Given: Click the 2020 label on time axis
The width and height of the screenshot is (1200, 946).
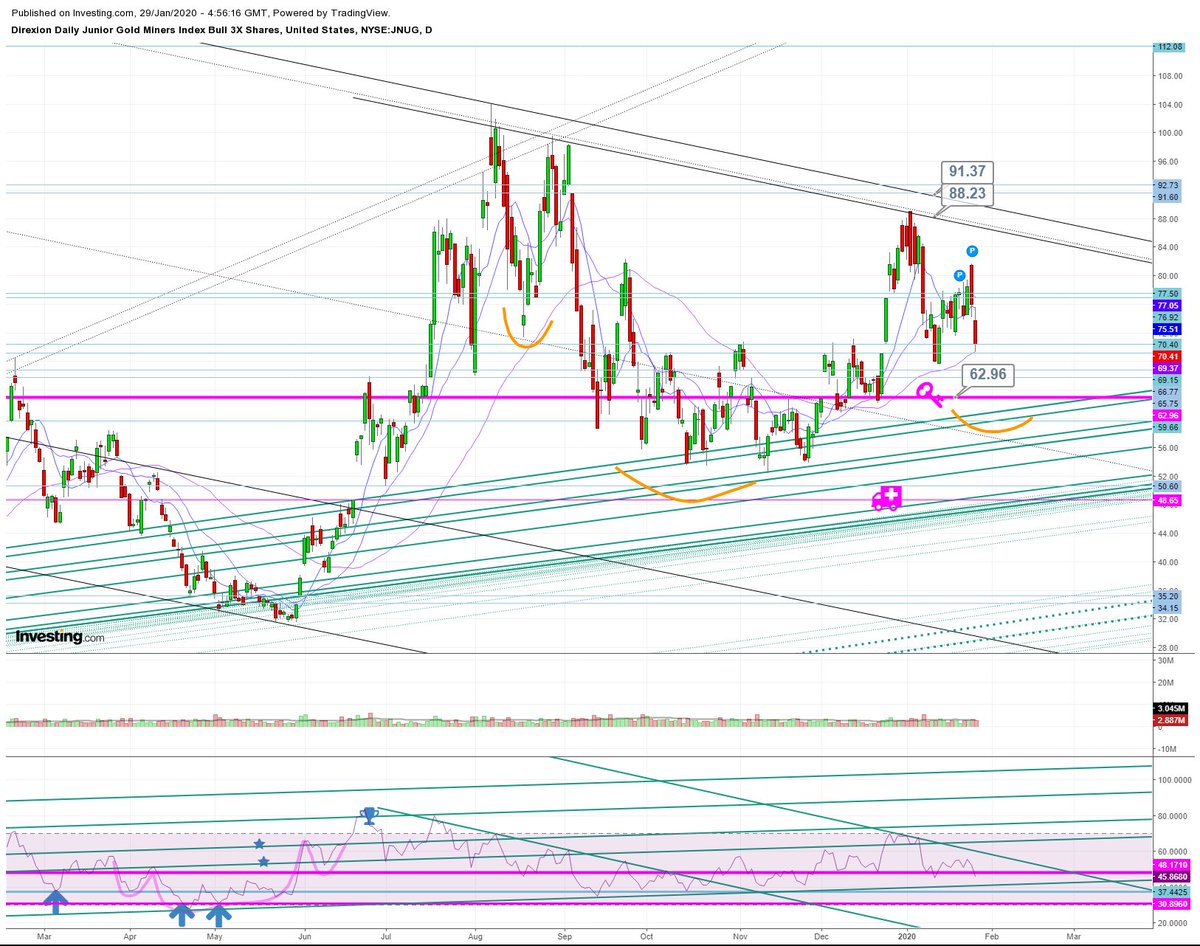Looking at the screenshot, I should pyautogui.click(x=905, y=939).
